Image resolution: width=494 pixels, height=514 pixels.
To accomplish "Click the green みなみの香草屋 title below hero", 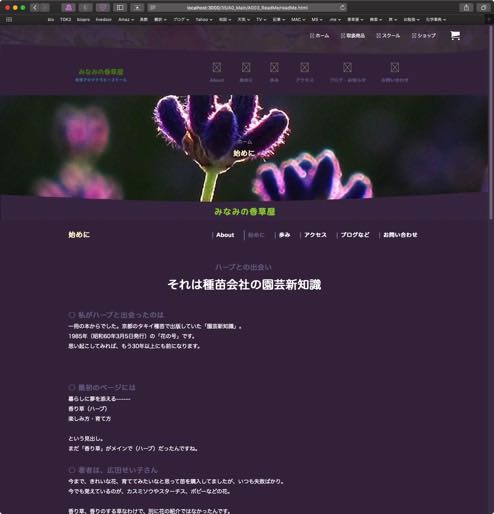I will pos(245,212).
